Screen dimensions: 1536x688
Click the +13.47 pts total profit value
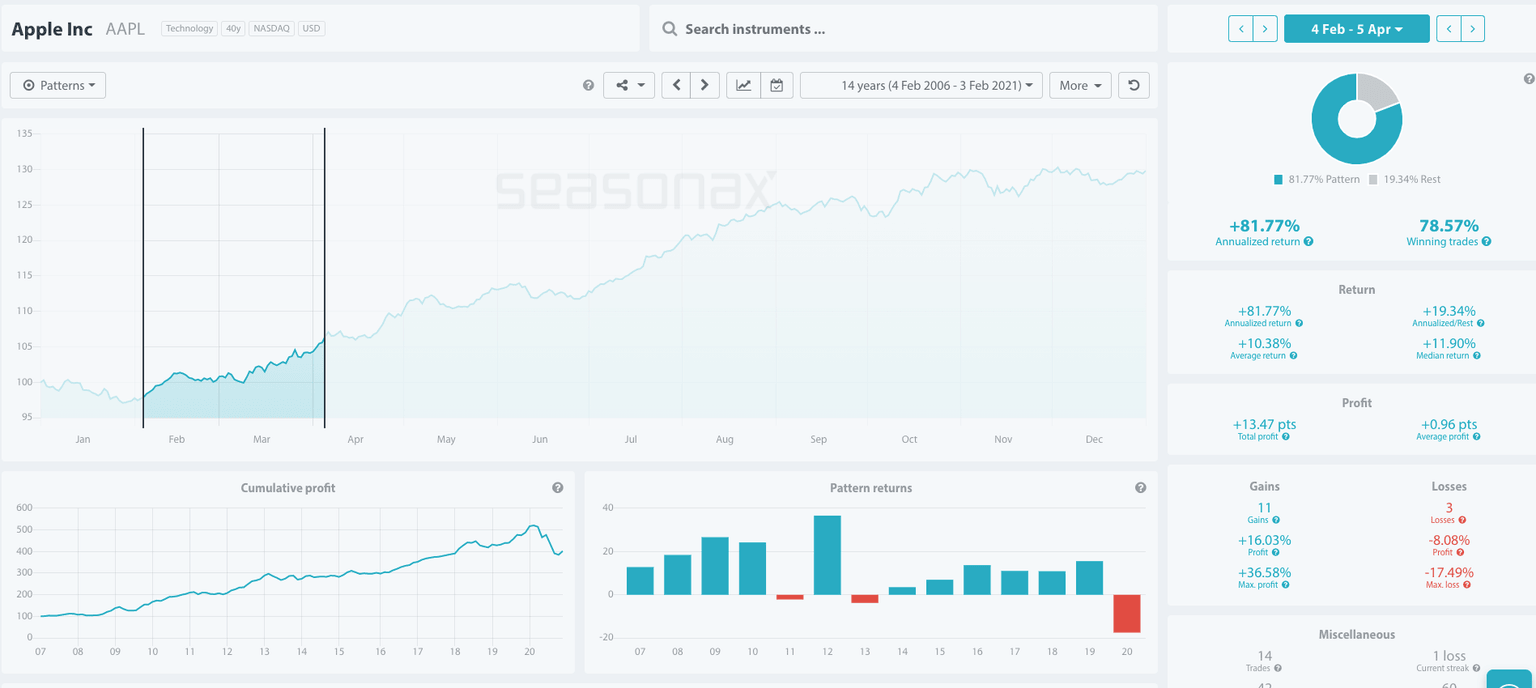1264,424
